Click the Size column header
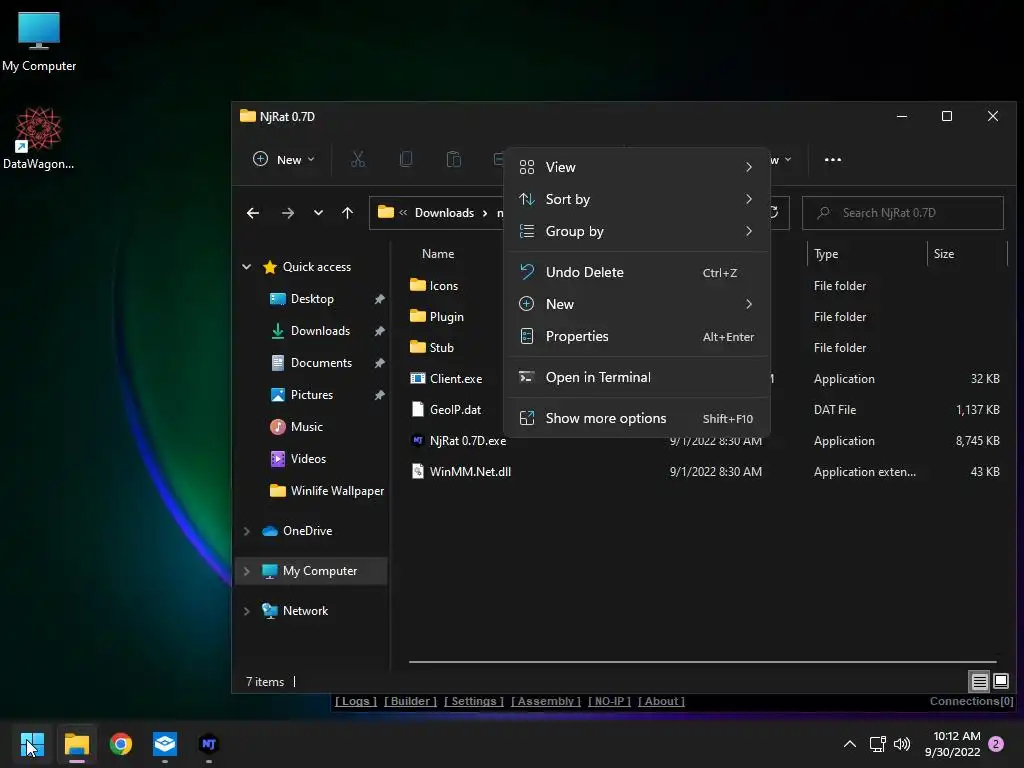Screen dimensions: 1024x768 [944, 253]
